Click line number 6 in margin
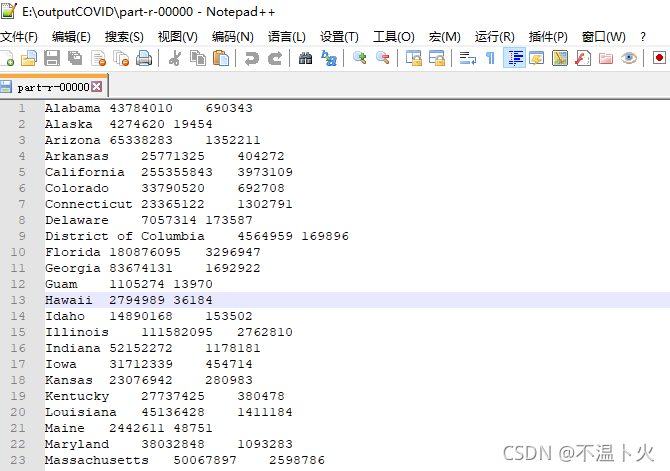 [22, 188]
